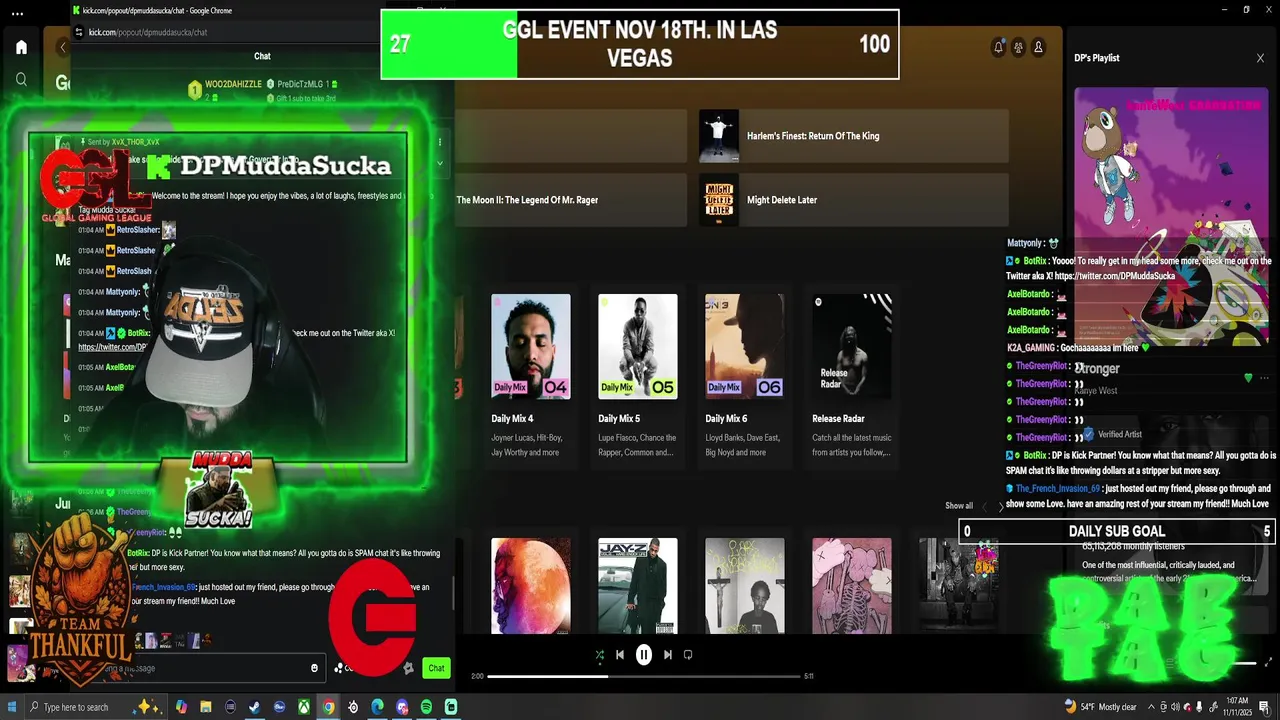Seek on the song progress bar

tap(644, 676)
